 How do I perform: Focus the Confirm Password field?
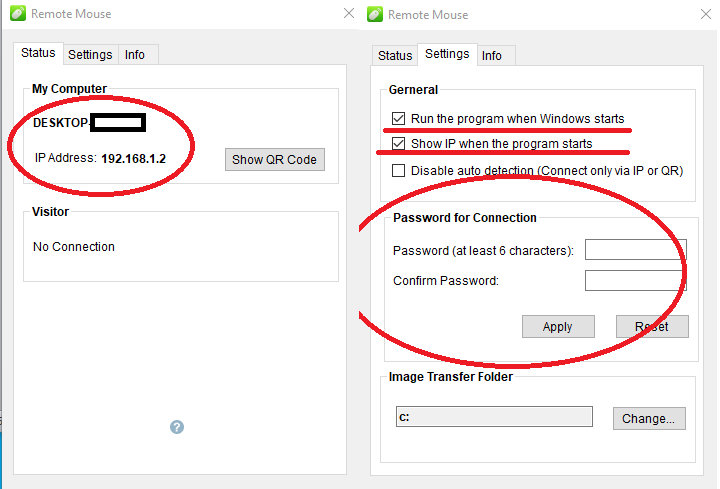pos(635,281)
